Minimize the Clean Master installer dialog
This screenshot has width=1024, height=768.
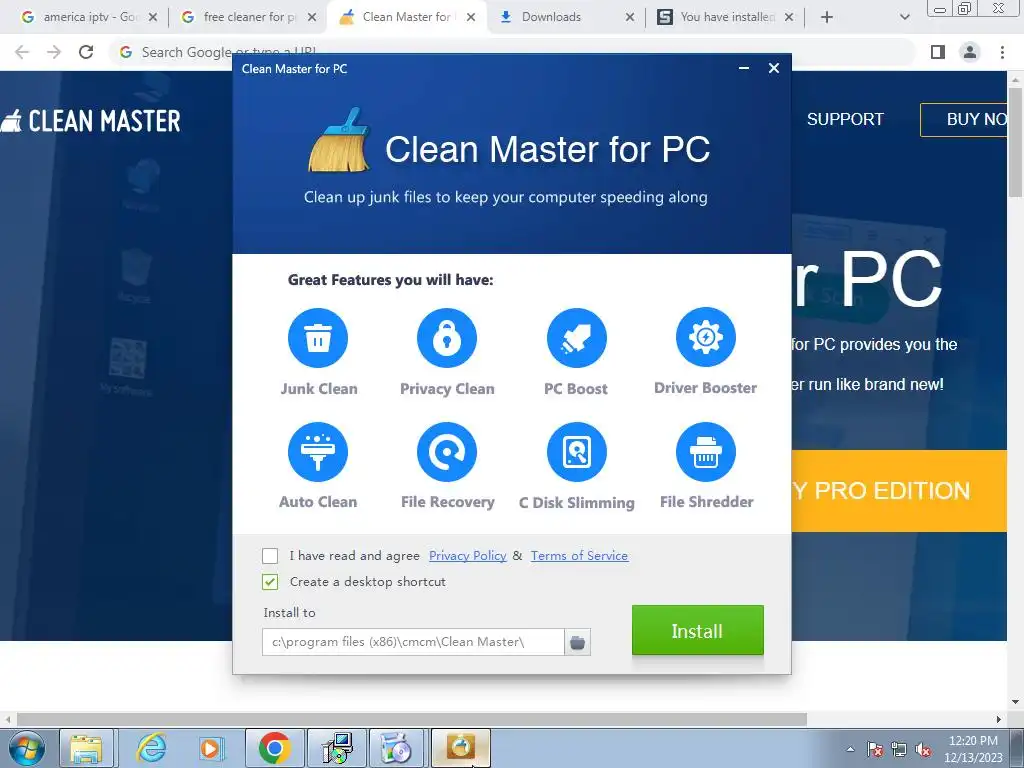744,68
